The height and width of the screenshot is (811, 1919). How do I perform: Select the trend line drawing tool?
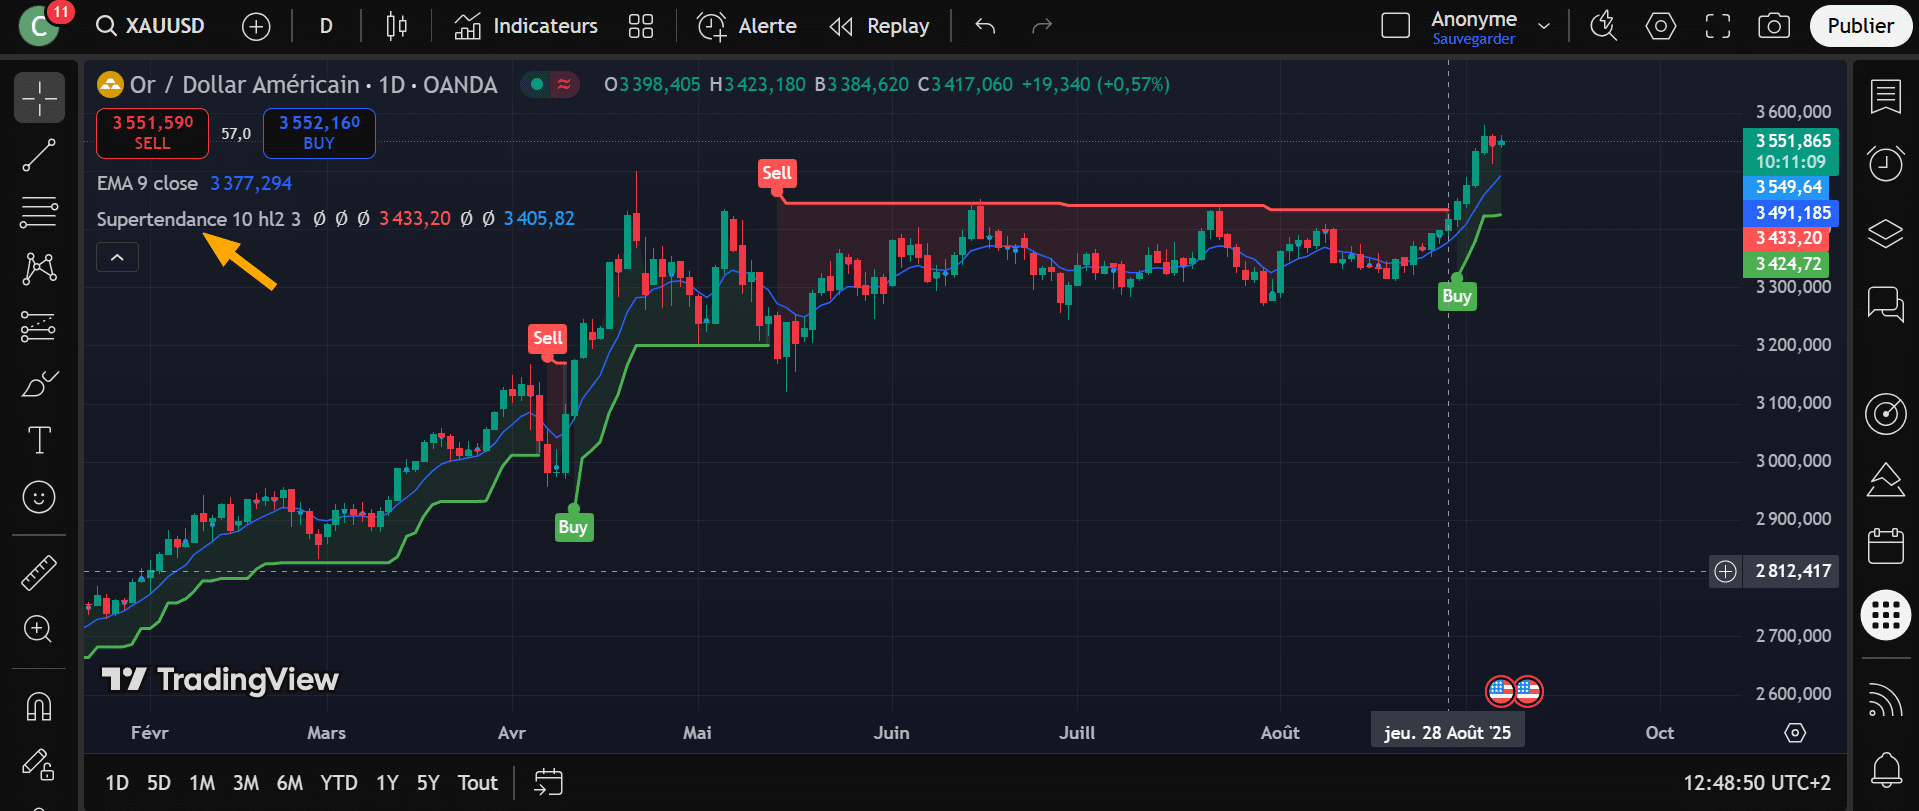pyautogui.click(x=39, y=155)
